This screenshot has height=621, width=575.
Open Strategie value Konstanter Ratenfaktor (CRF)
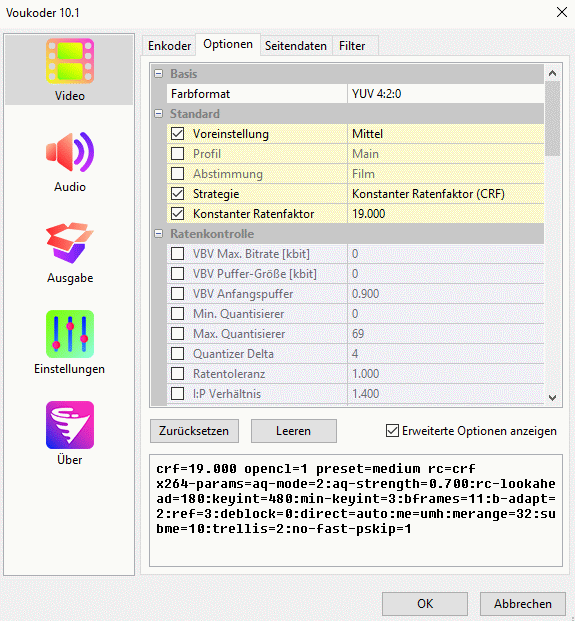446,194
